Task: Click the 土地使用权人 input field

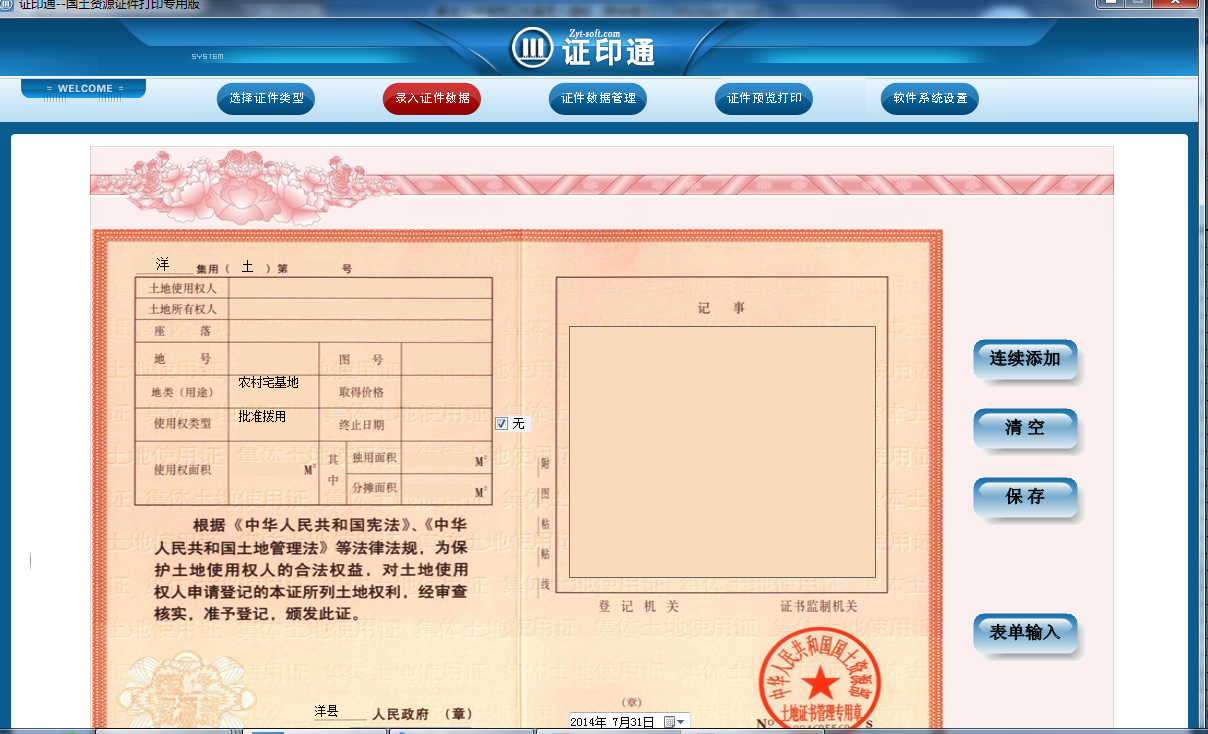Action: click(360, 288)
